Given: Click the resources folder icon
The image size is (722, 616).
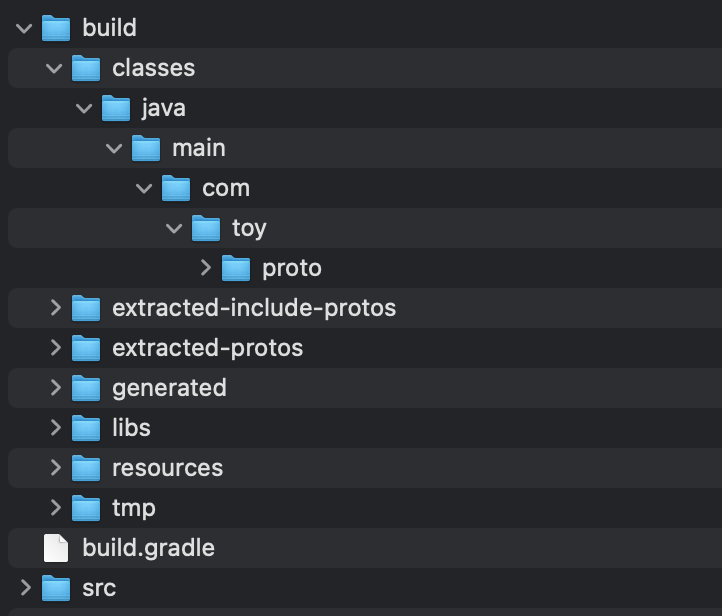Looking at the screenshot, I should [86, 468].
